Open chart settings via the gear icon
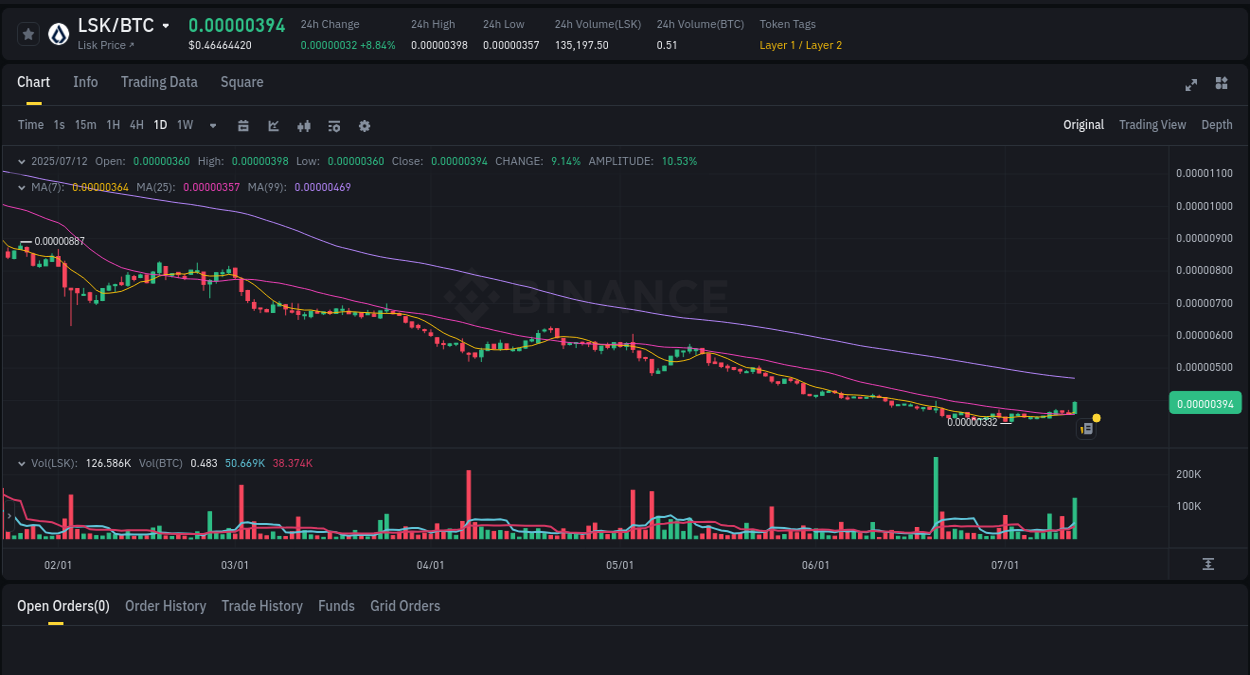This screenshot has width=1250, height=675. [x=363, y=125]
